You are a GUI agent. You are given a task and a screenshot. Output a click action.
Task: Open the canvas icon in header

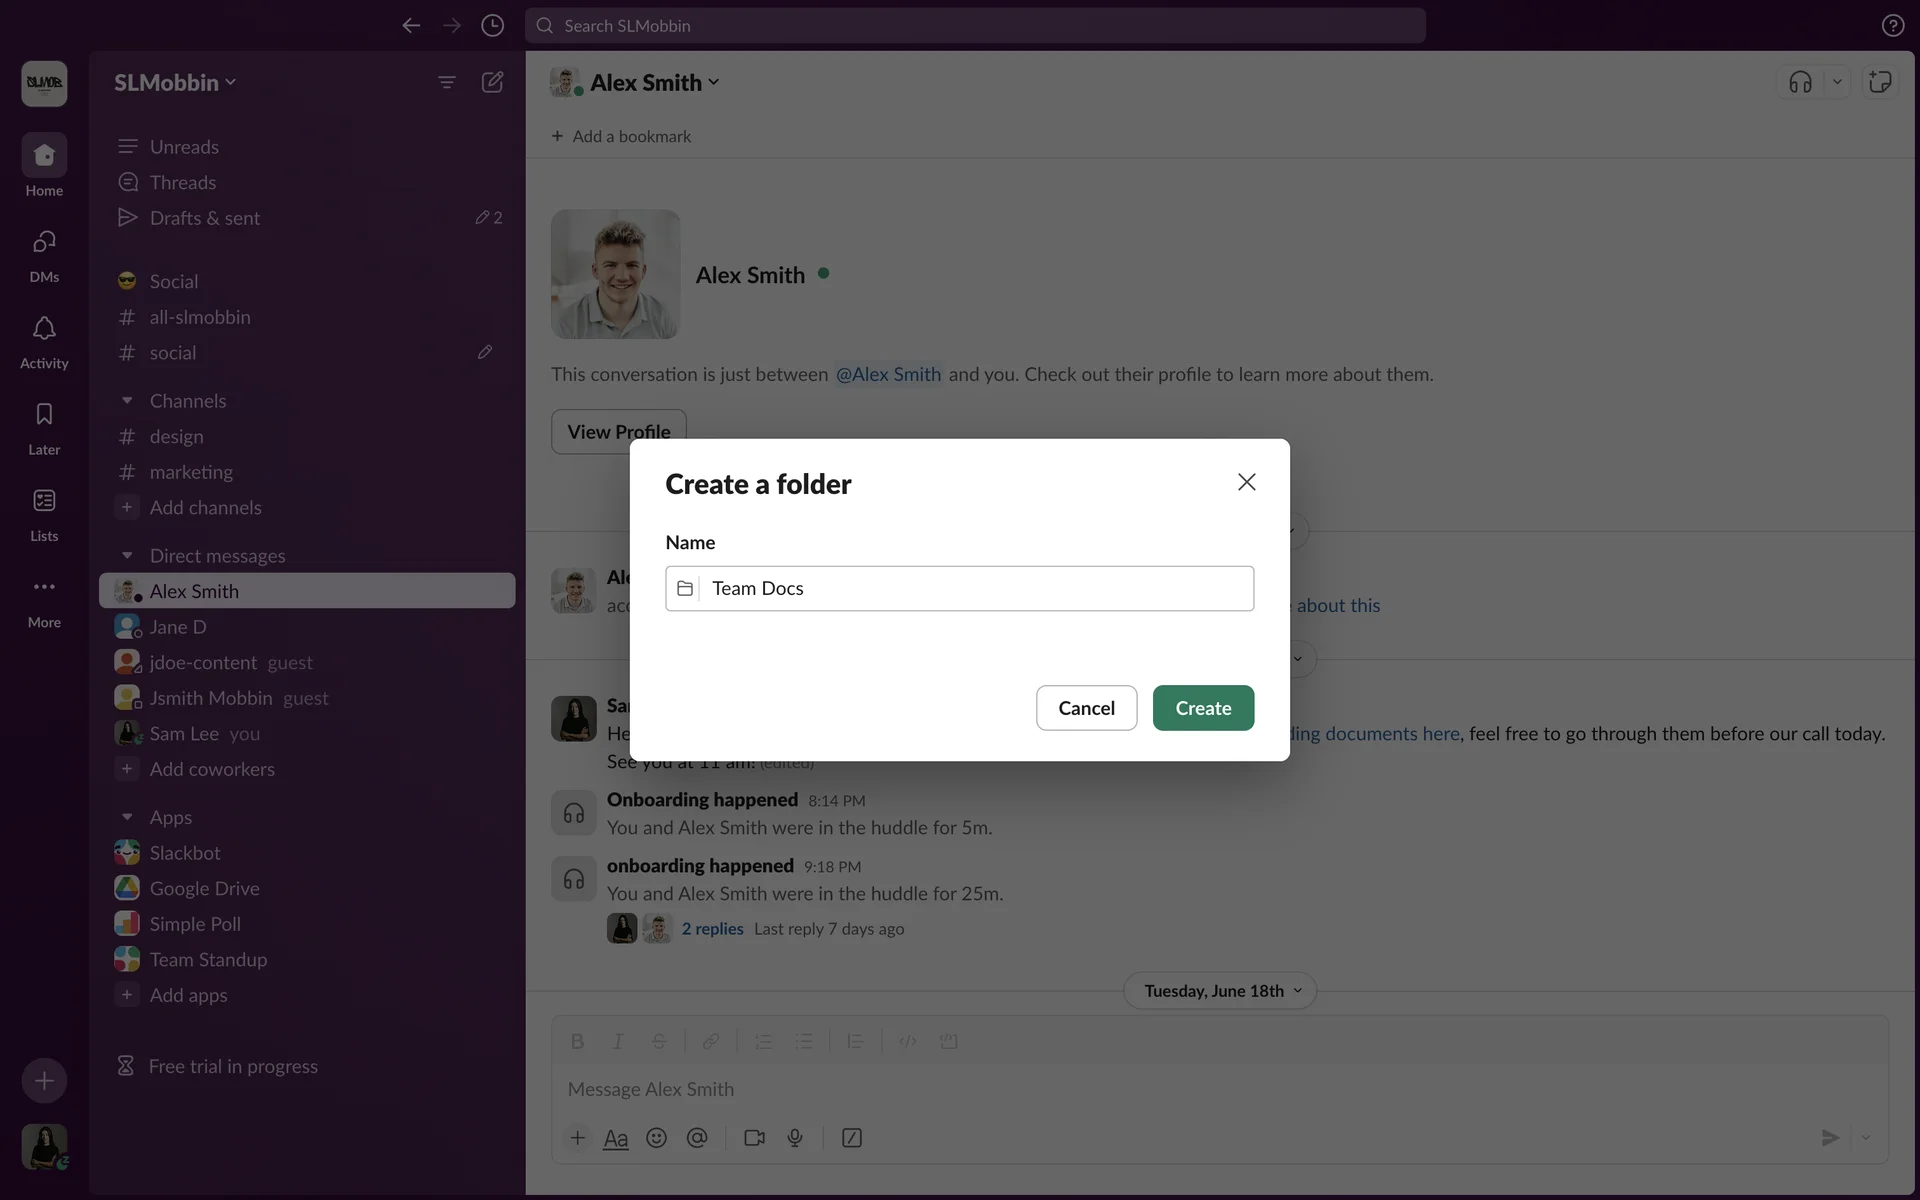pos(1880,82)
